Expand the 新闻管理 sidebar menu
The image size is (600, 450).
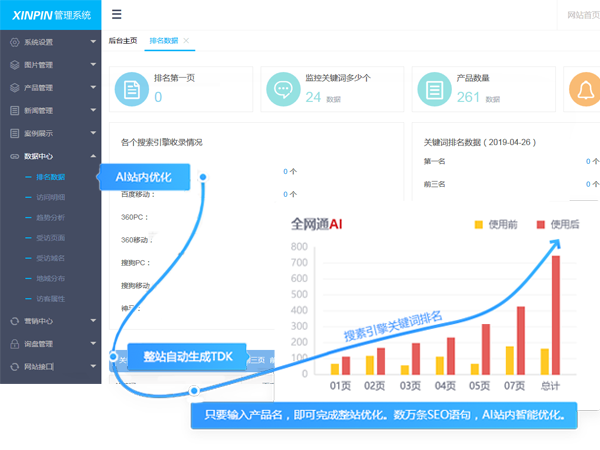(x=93, y=110)
